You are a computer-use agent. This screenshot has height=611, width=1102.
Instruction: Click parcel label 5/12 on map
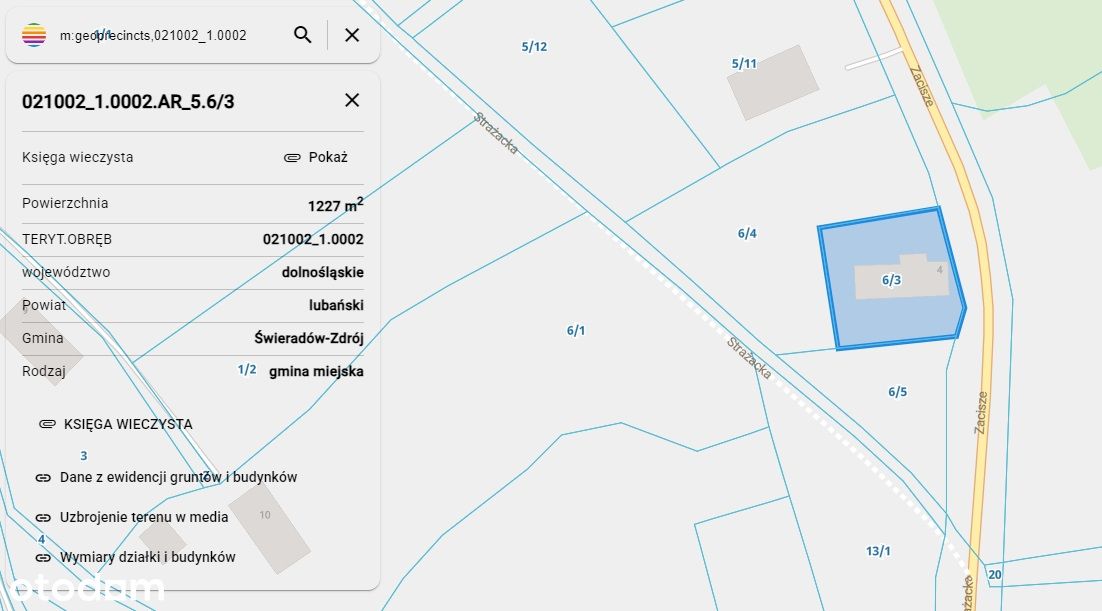(534, 47)
